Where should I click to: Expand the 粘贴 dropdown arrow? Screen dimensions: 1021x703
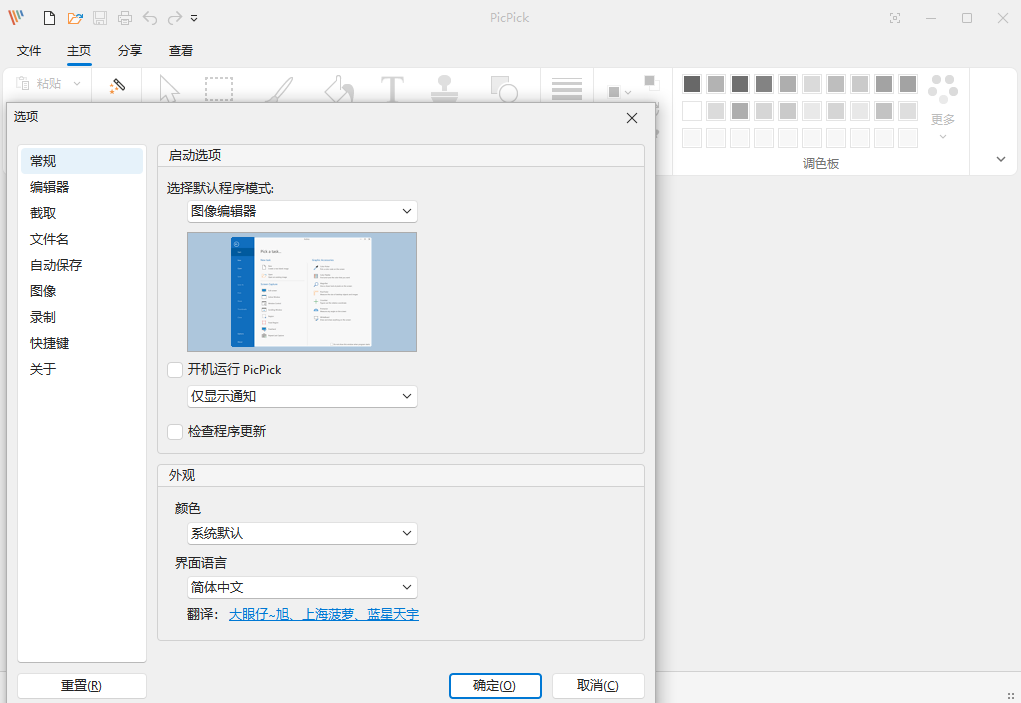coord(77,83)
